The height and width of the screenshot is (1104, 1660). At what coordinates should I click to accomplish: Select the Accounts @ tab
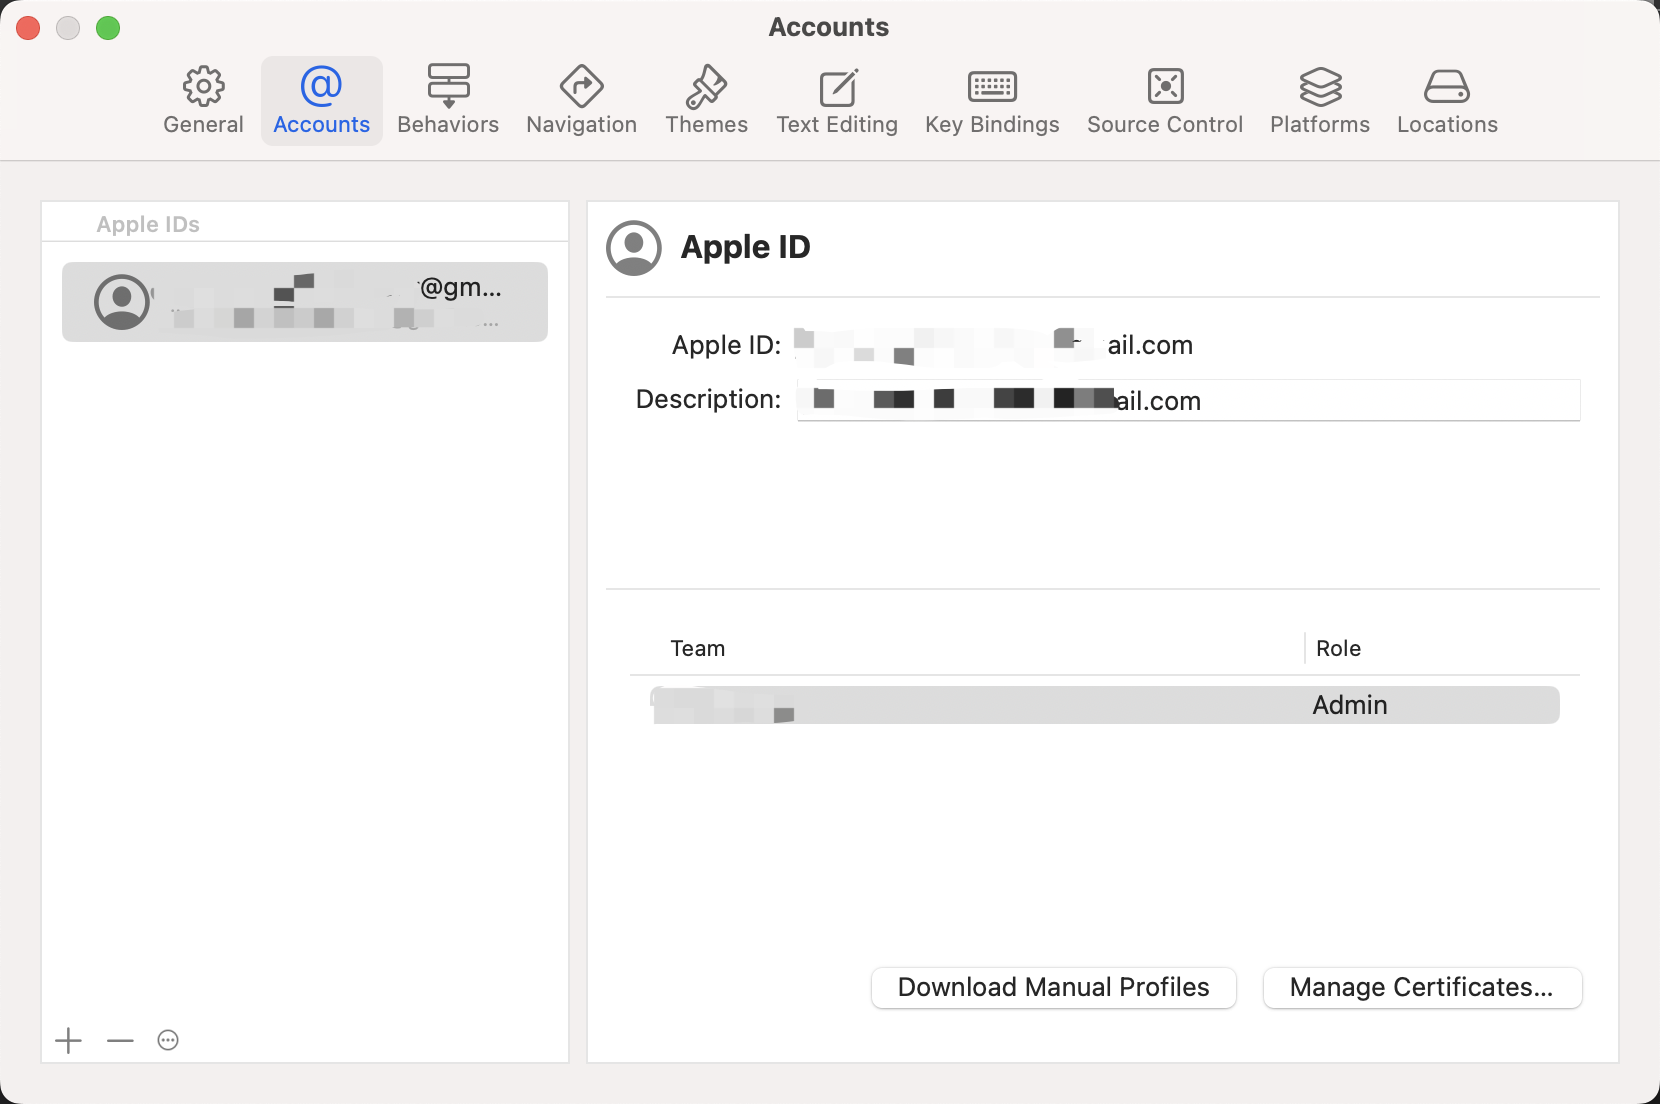[x=321, y=101]
